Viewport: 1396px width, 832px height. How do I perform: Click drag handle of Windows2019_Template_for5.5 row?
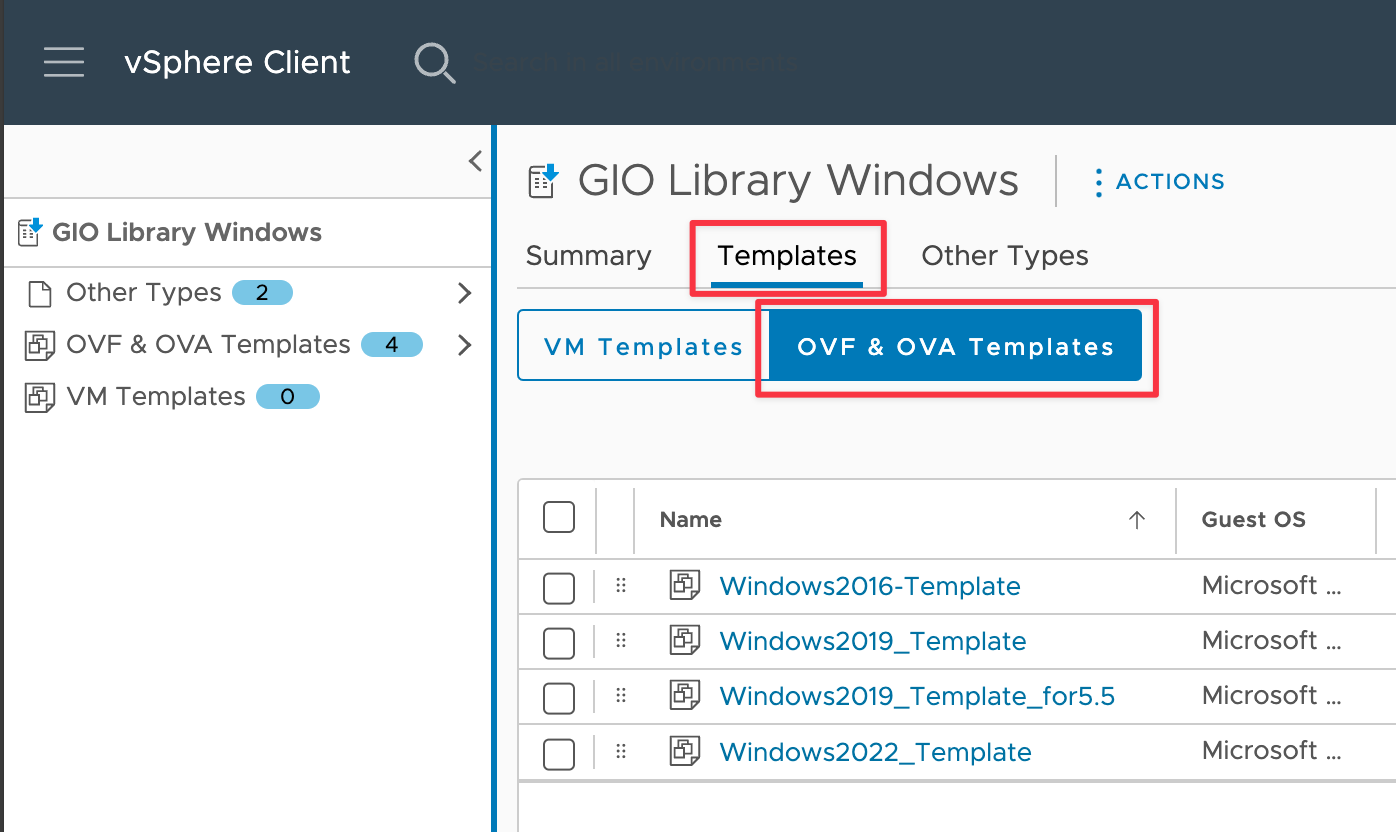(620, 695)
